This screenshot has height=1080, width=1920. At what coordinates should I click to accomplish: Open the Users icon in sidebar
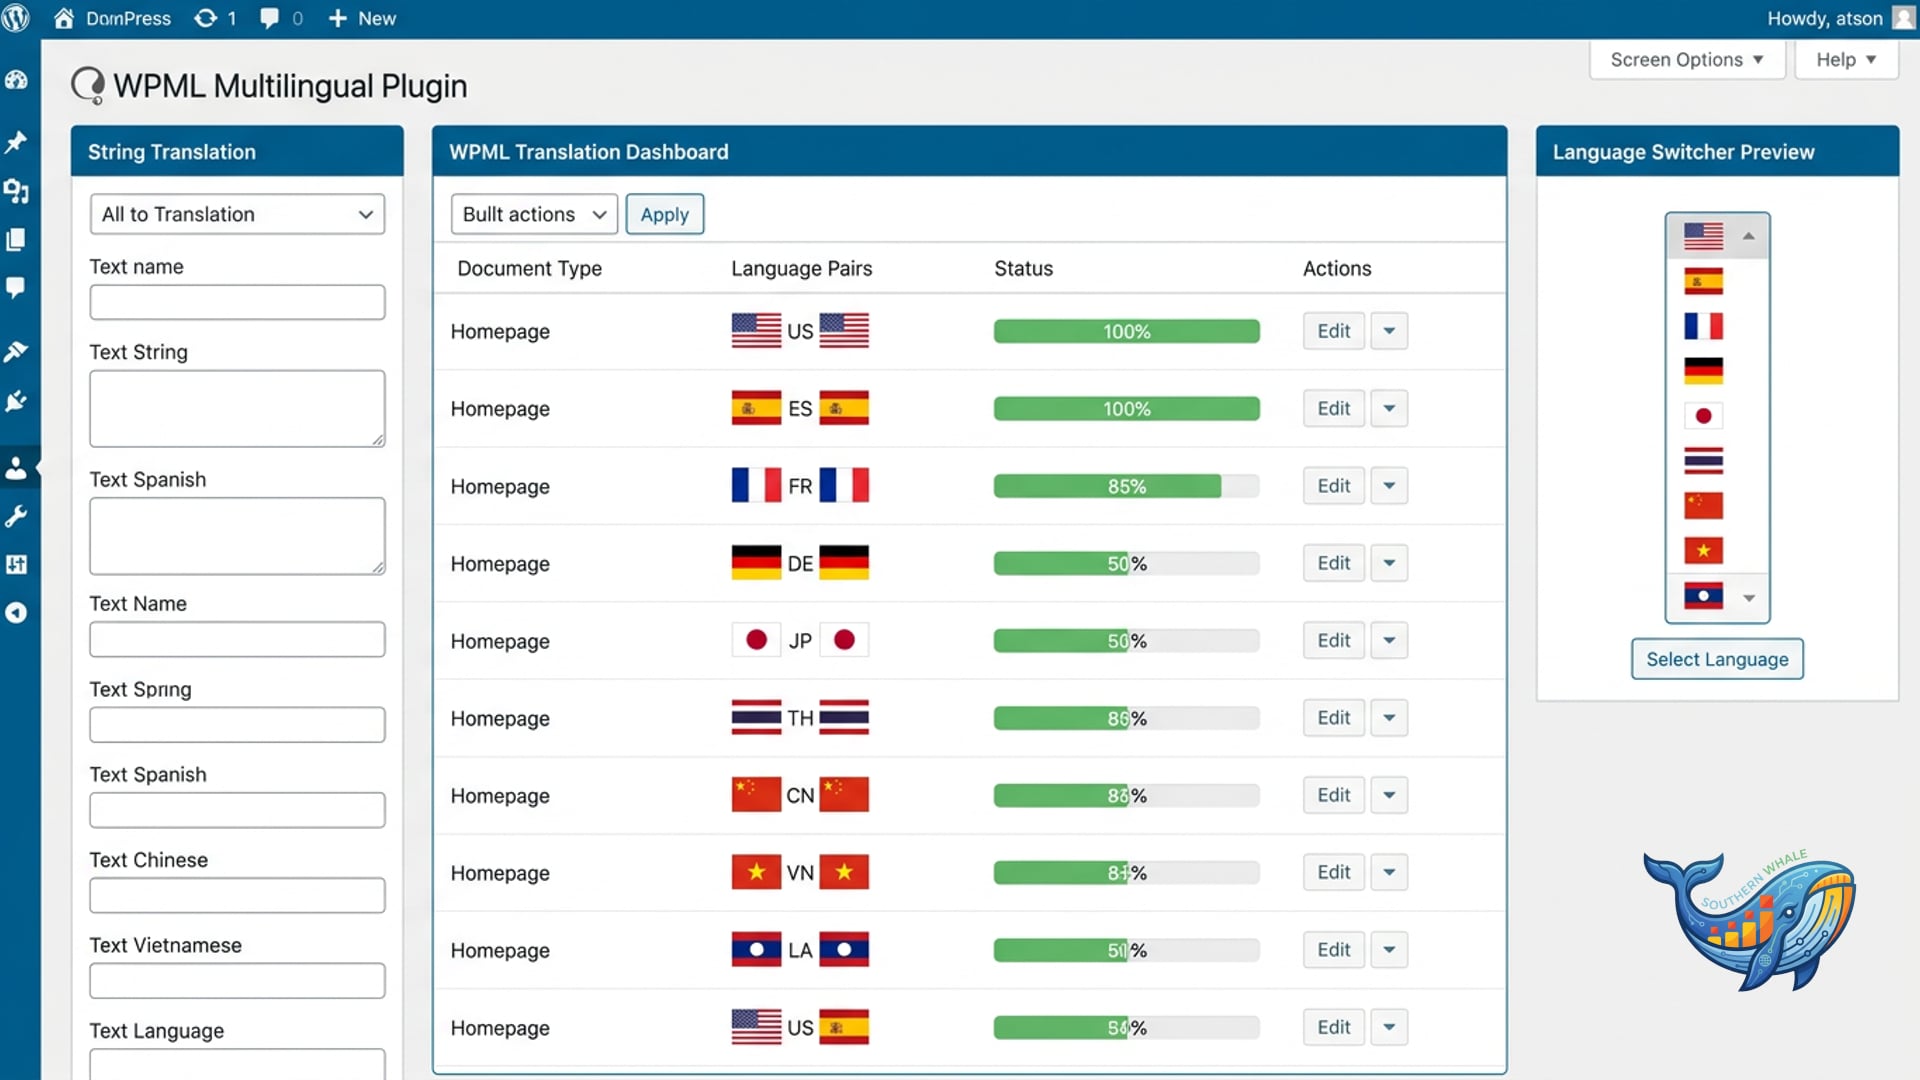[x=16, y=467]
